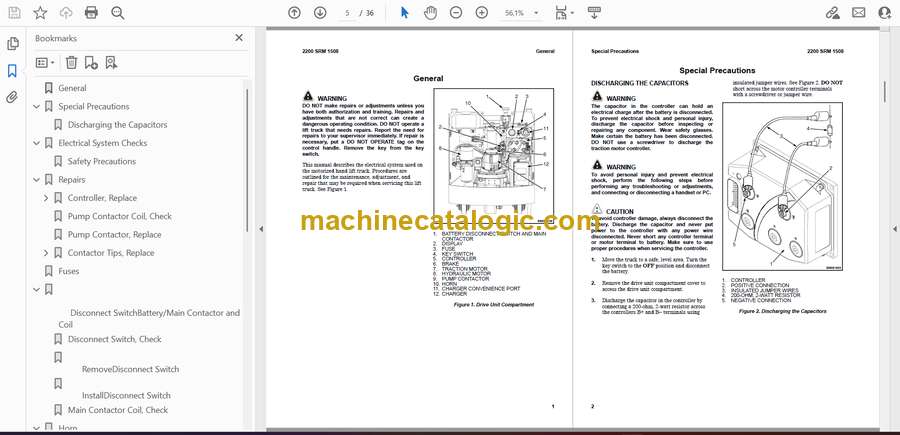This screenshot has height=435, width=900.
Task: Close the Bookmarks panel
Action: (239, 38)
